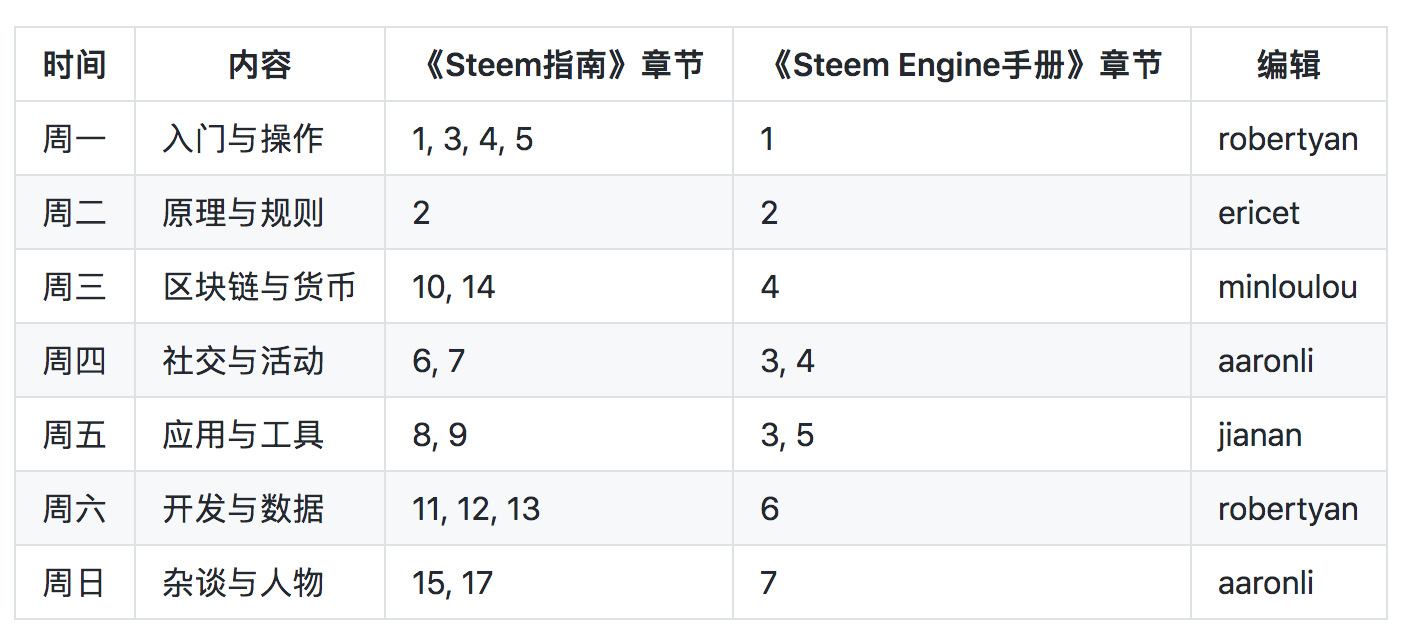Screen dimensions: 1406x634
Task: Click the 杂谈与人物 cell
Action: click(x=243, y=583)
